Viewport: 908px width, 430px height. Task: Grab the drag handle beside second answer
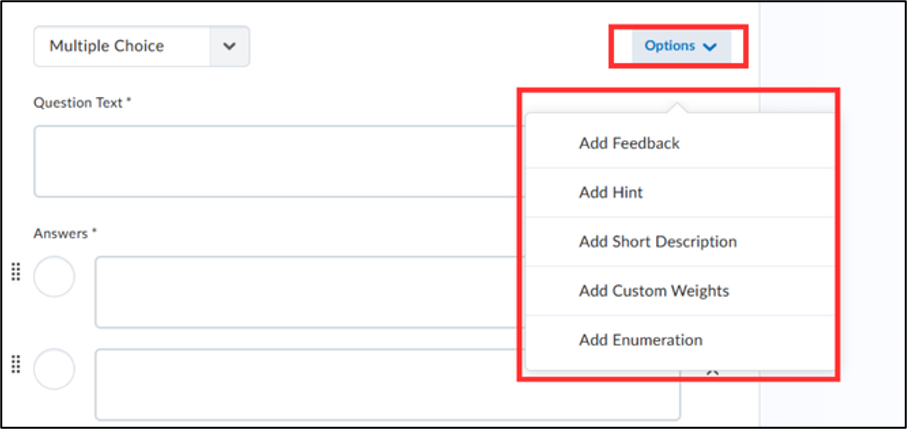point(16,364)
